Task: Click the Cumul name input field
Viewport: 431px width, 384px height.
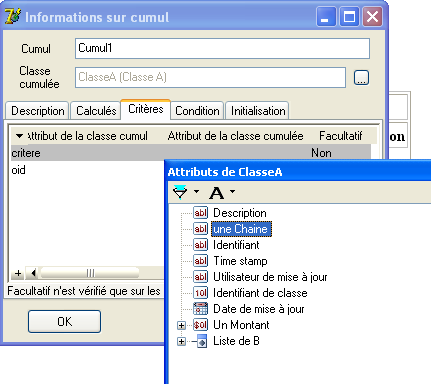Action: tap(222, 48)
